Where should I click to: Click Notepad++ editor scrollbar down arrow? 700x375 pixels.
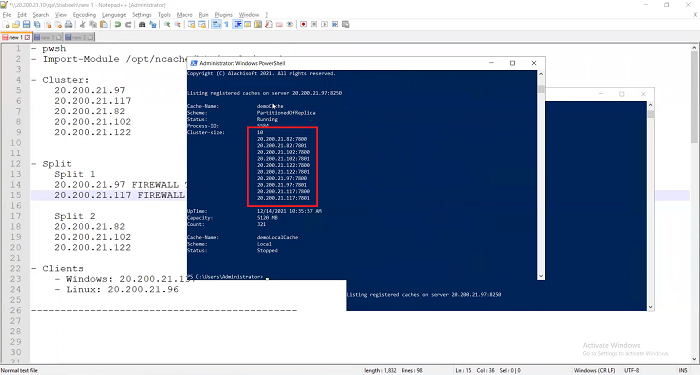(695, 358)
